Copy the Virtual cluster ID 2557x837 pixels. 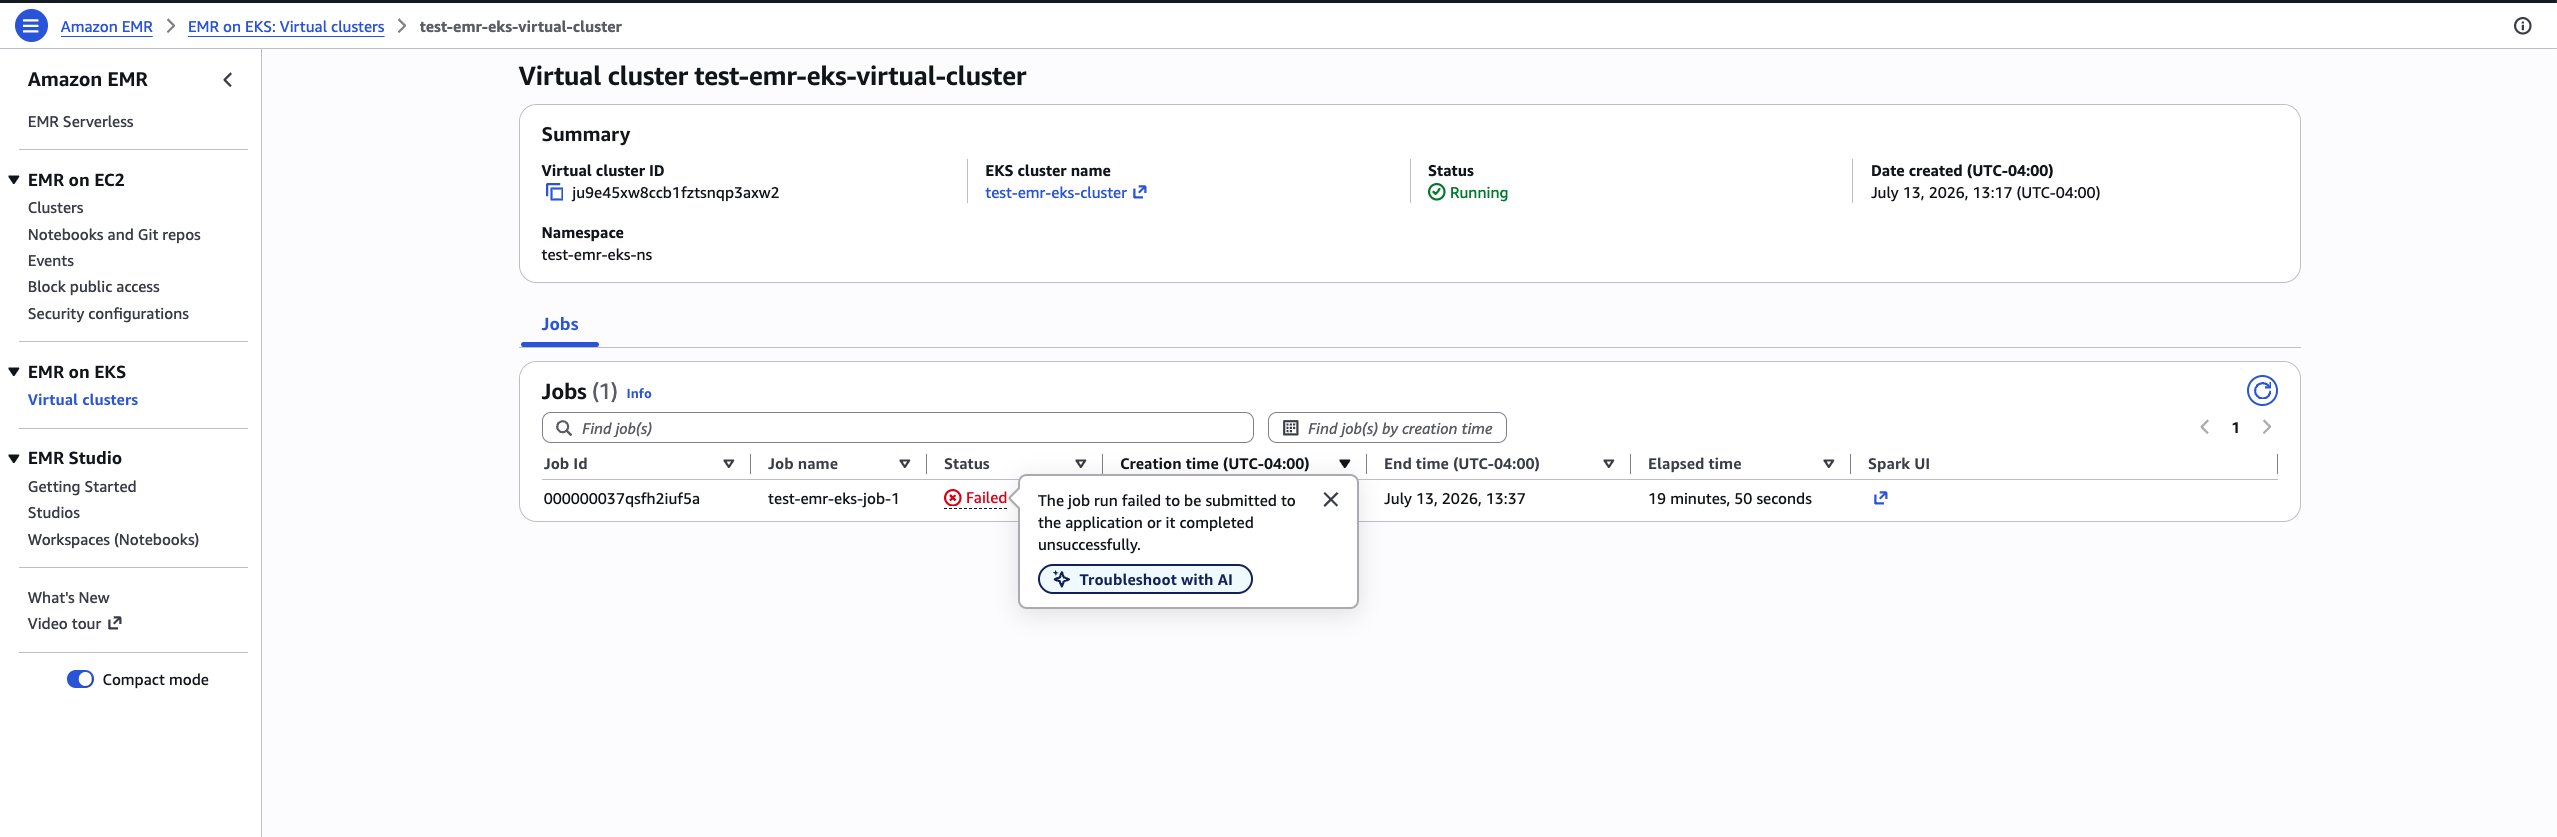click(x=554, y=193)
